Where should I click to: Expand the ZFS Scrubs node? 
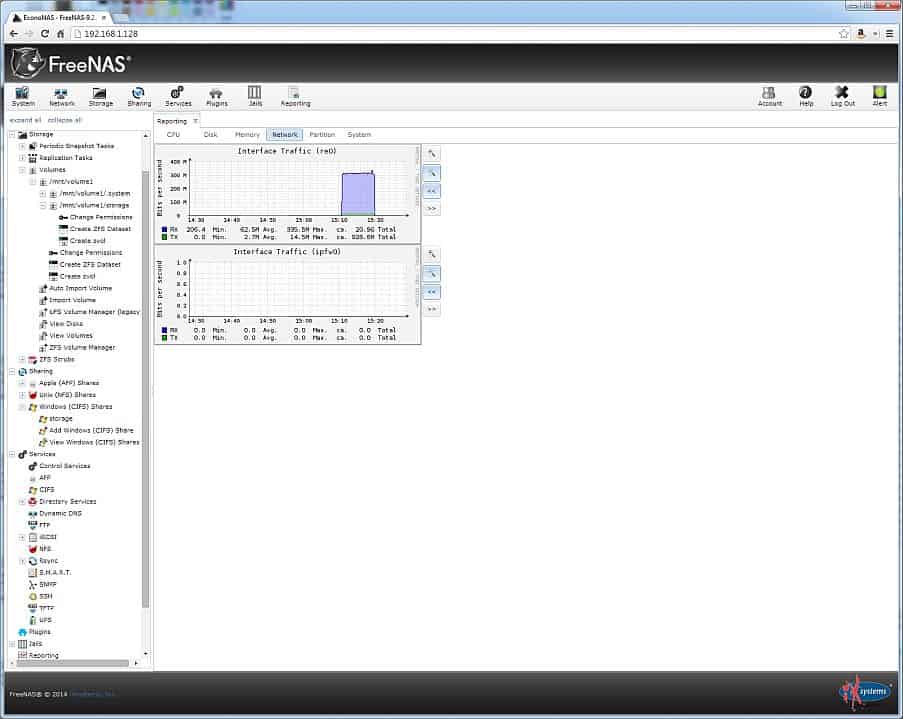22,360
